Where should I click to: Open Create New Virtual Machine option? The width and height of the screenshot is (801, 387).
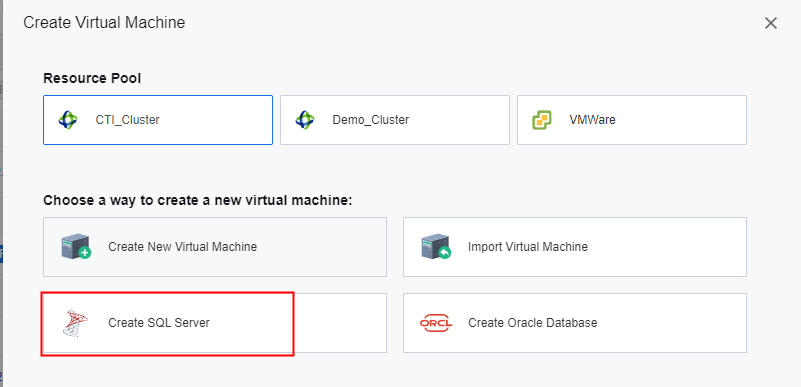point(215,247)
